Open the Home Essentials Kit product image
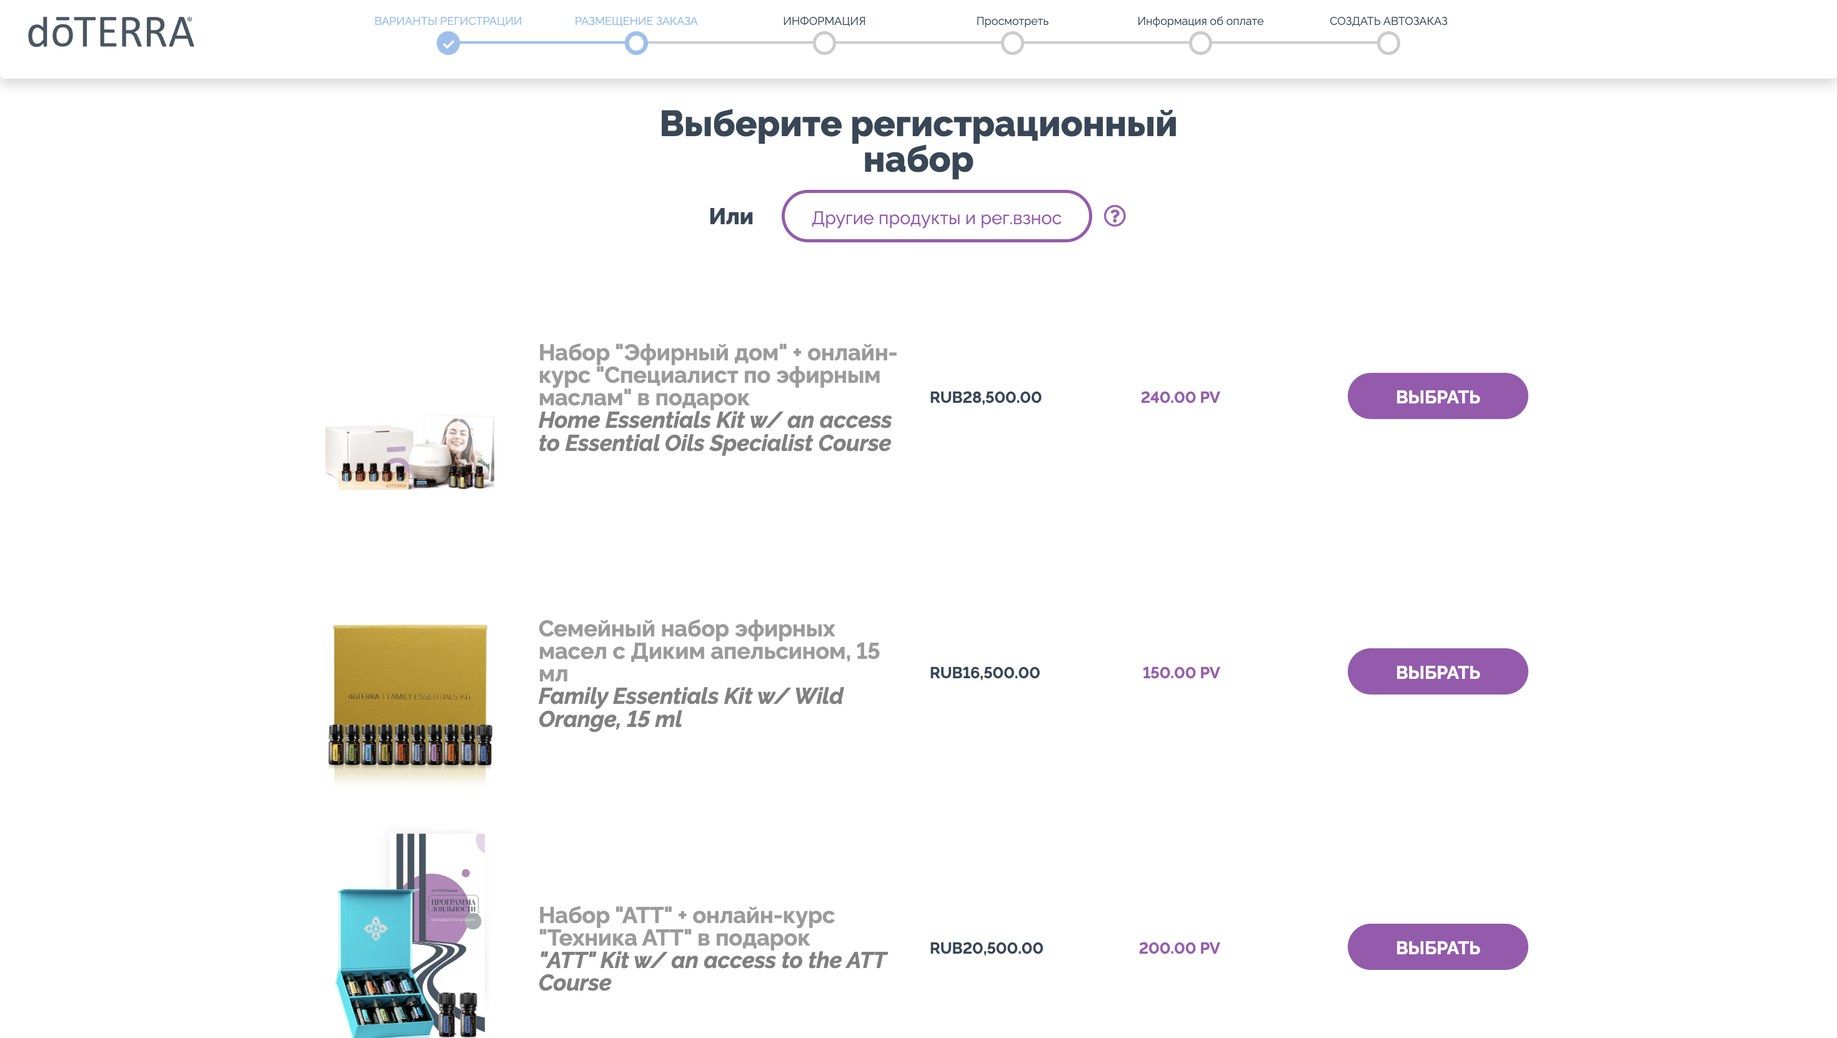 410,452
